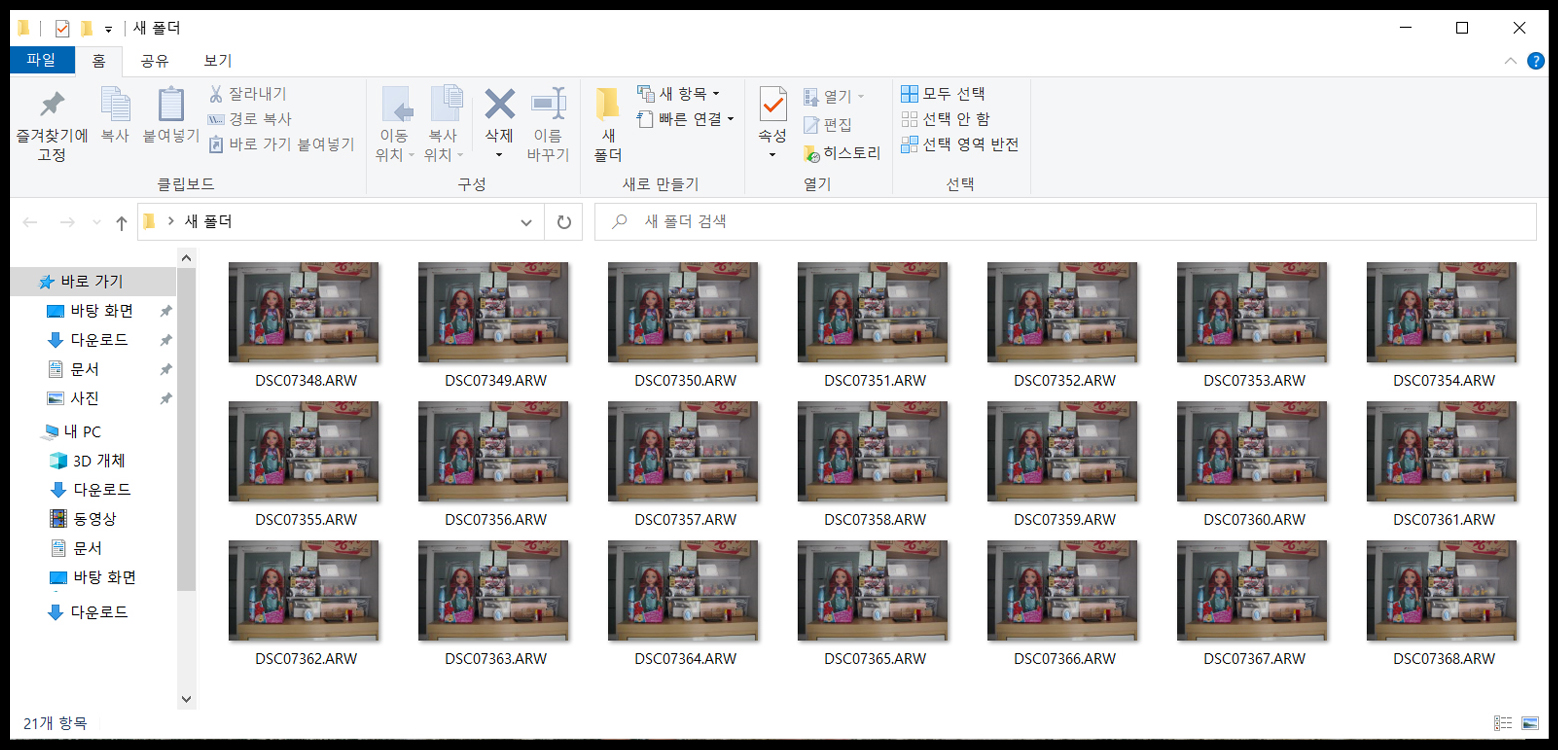Switch to details view icon in status bar
Screen dimensions: 1558x750
pos(1503,722)
